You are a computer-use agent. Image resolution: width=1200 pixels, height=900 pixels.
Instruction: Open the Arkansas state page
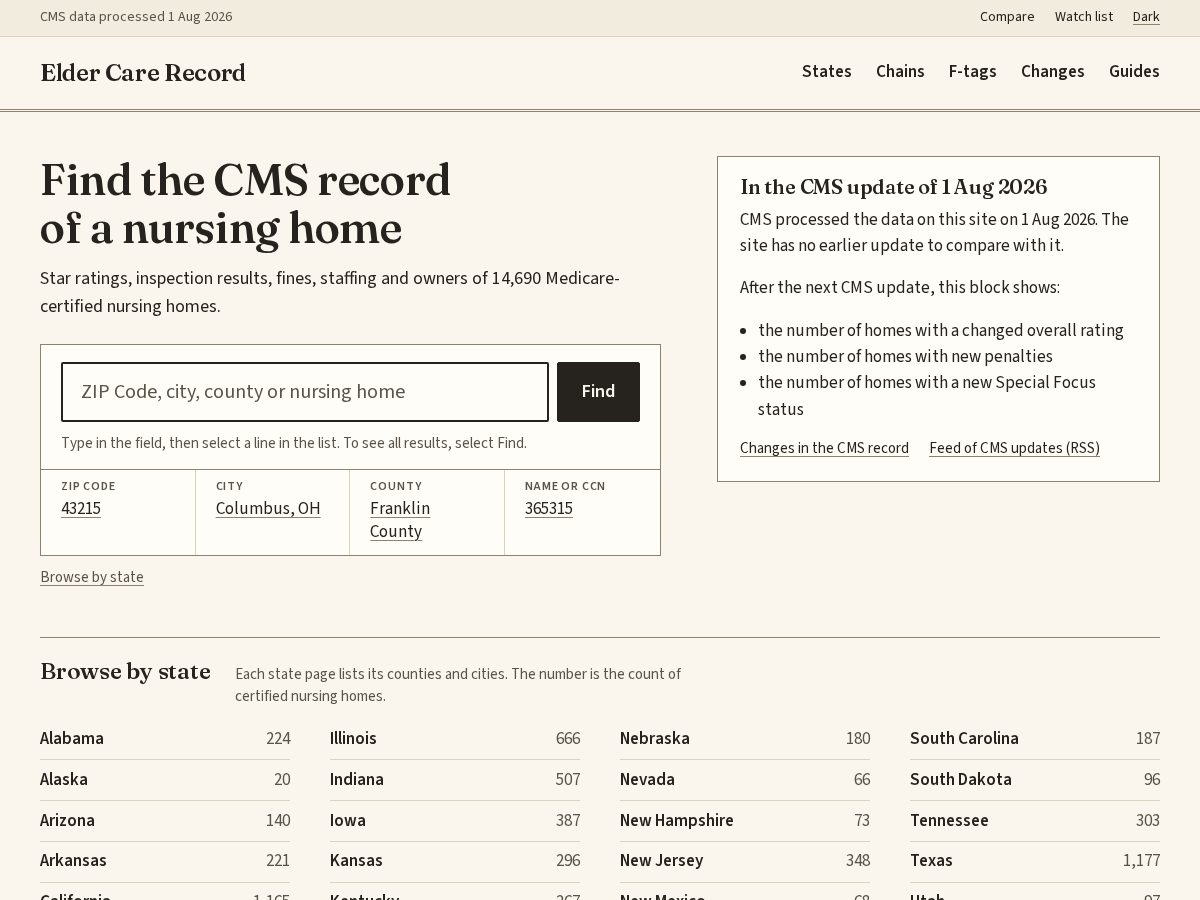coord(73,860)
